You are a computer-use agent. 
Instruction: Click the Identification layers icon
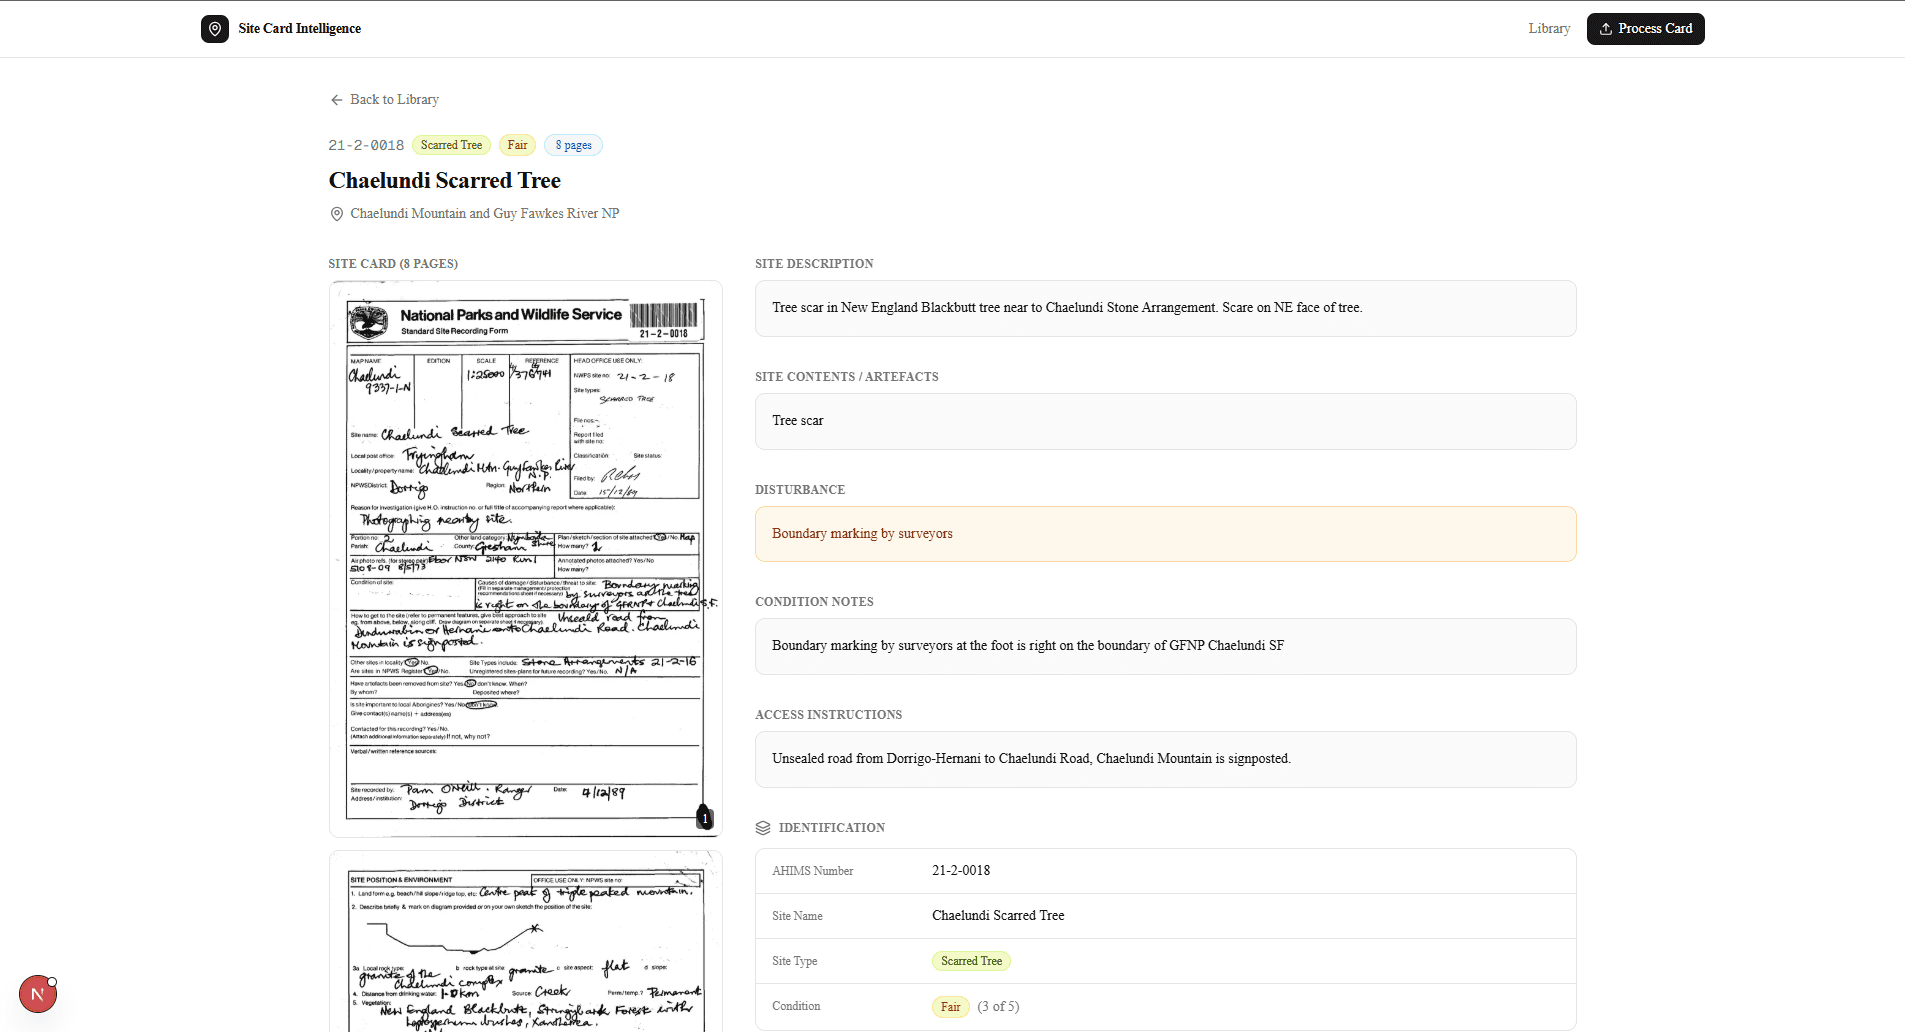click(763, 828)
